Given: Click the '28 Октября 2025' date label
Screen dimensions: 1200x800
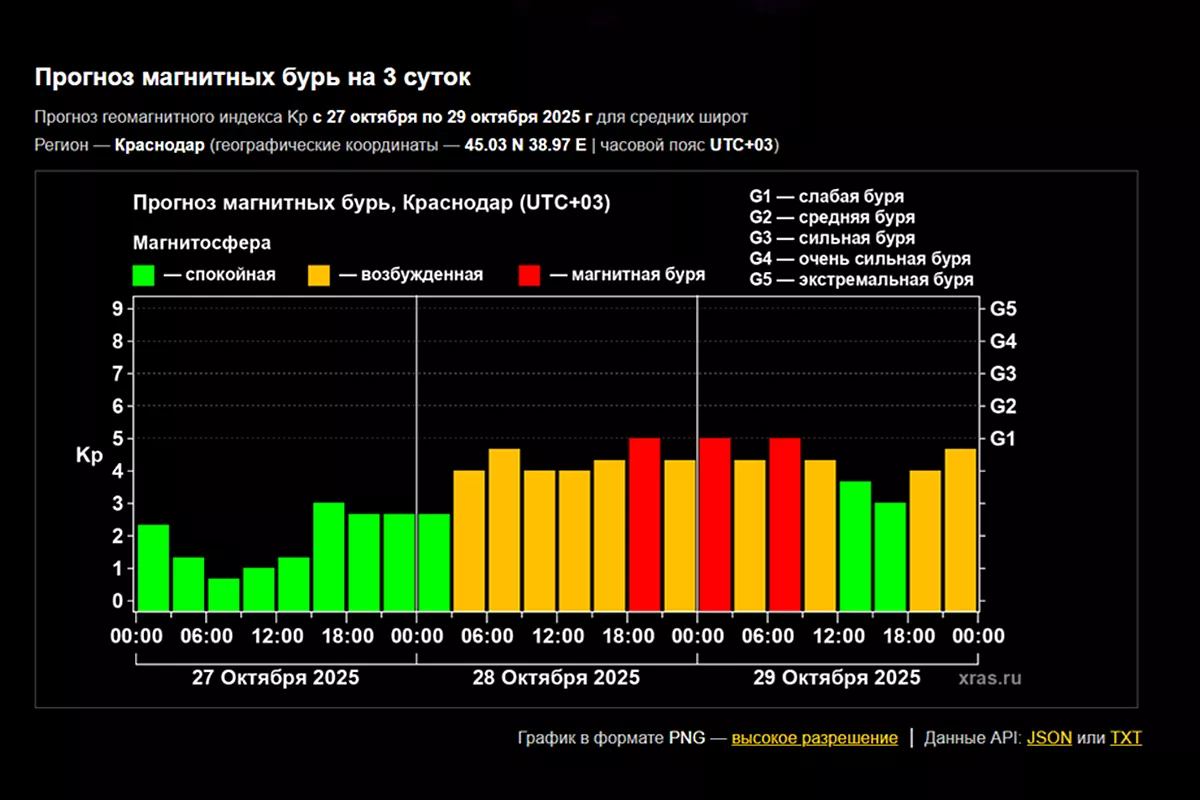Looking at the screenshot, I should pyautogui.click(x=556, y=677).
